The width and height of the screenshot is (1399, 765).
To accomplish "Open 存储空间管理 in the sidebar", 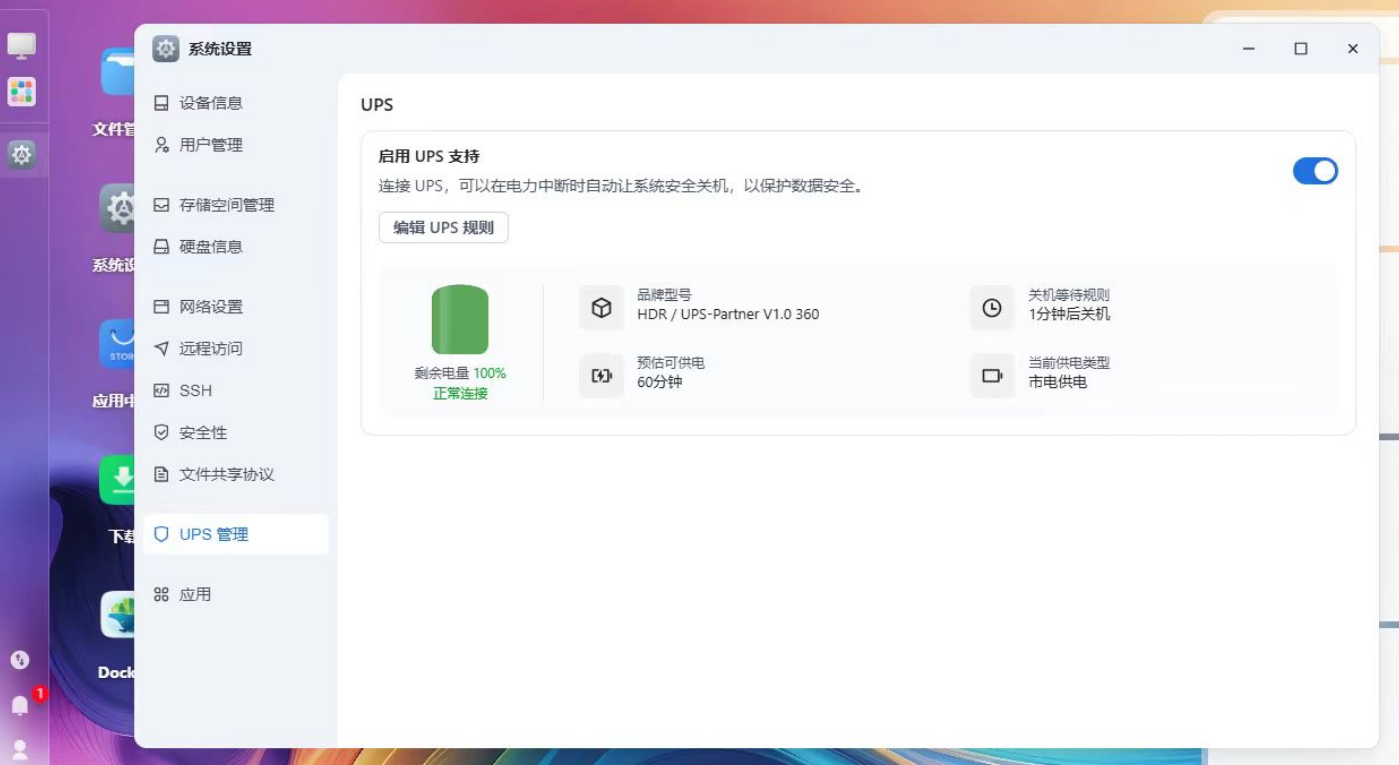I will coord(236,205).
